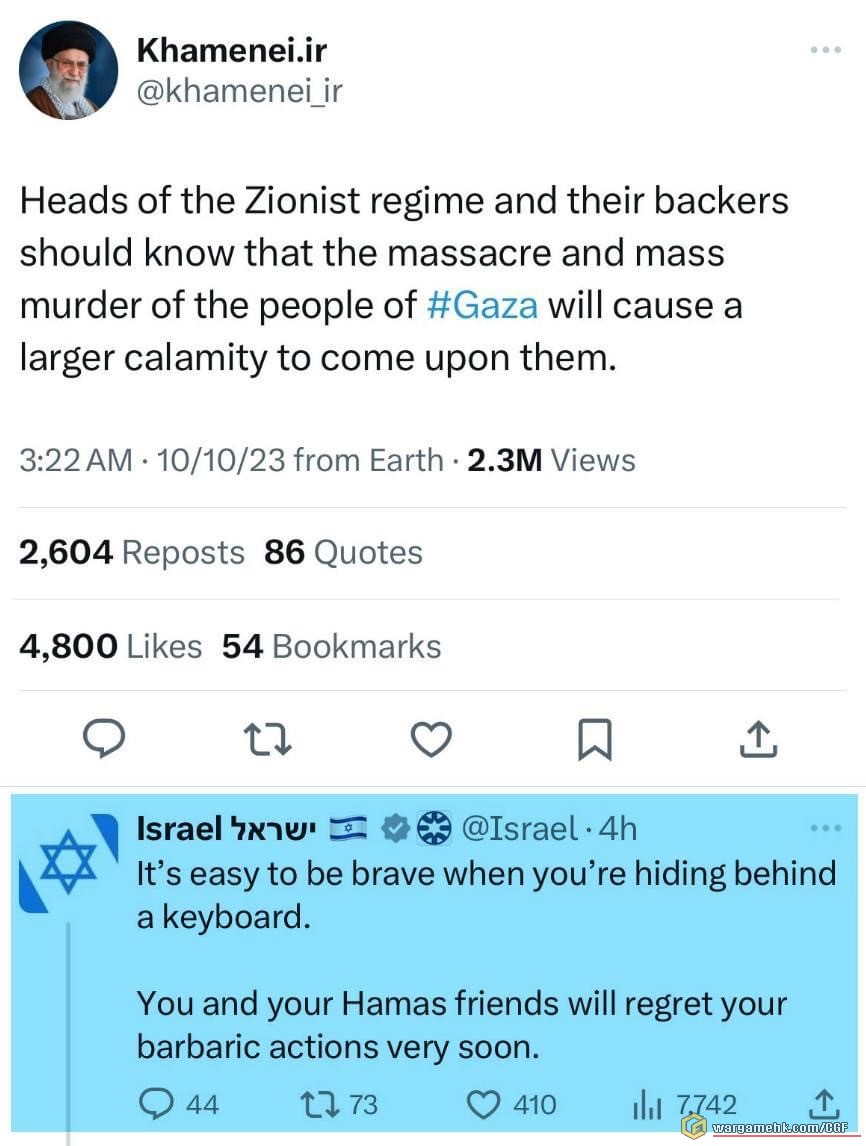866x1146 pixels.
Task: Open more options for Israel reply
Action: pyautogui.click(x=826, y=828)
